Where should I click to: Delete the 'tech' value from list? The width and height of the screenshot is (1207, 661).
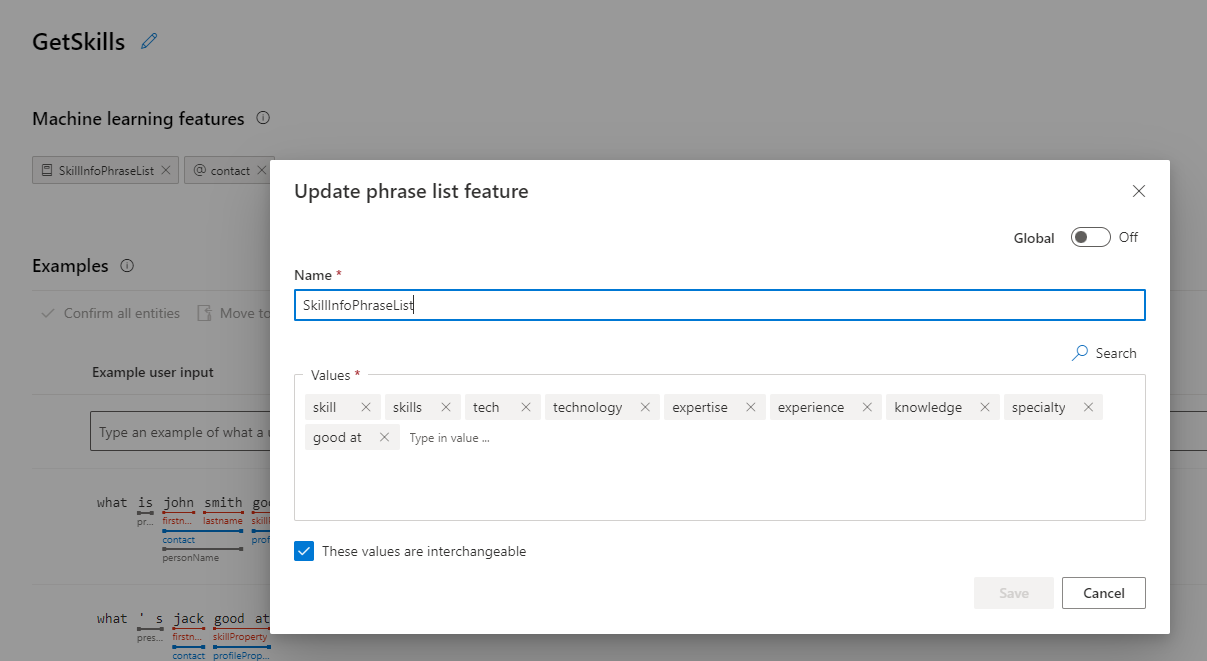point(526,407)
